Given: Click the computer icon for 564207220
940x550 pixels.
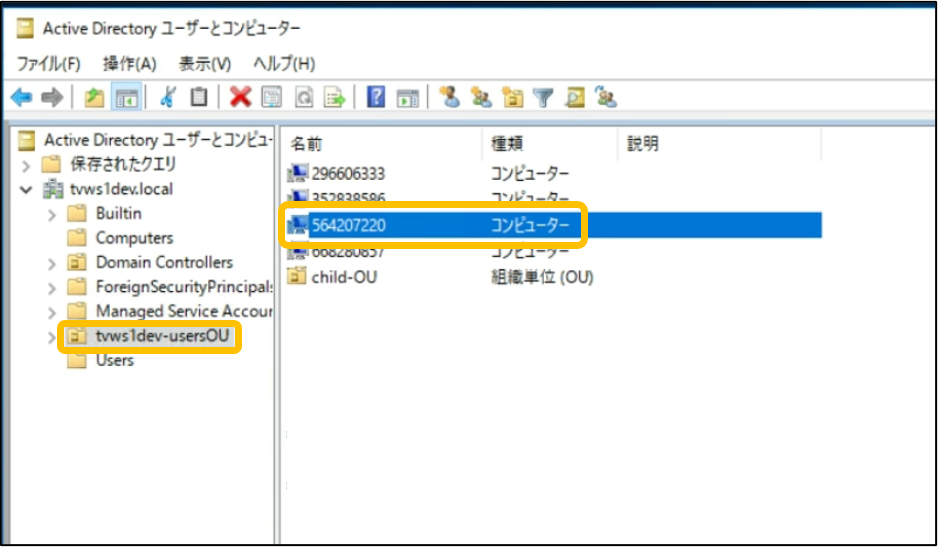Looking at the screenshot, I should click(x=297, y=226).
